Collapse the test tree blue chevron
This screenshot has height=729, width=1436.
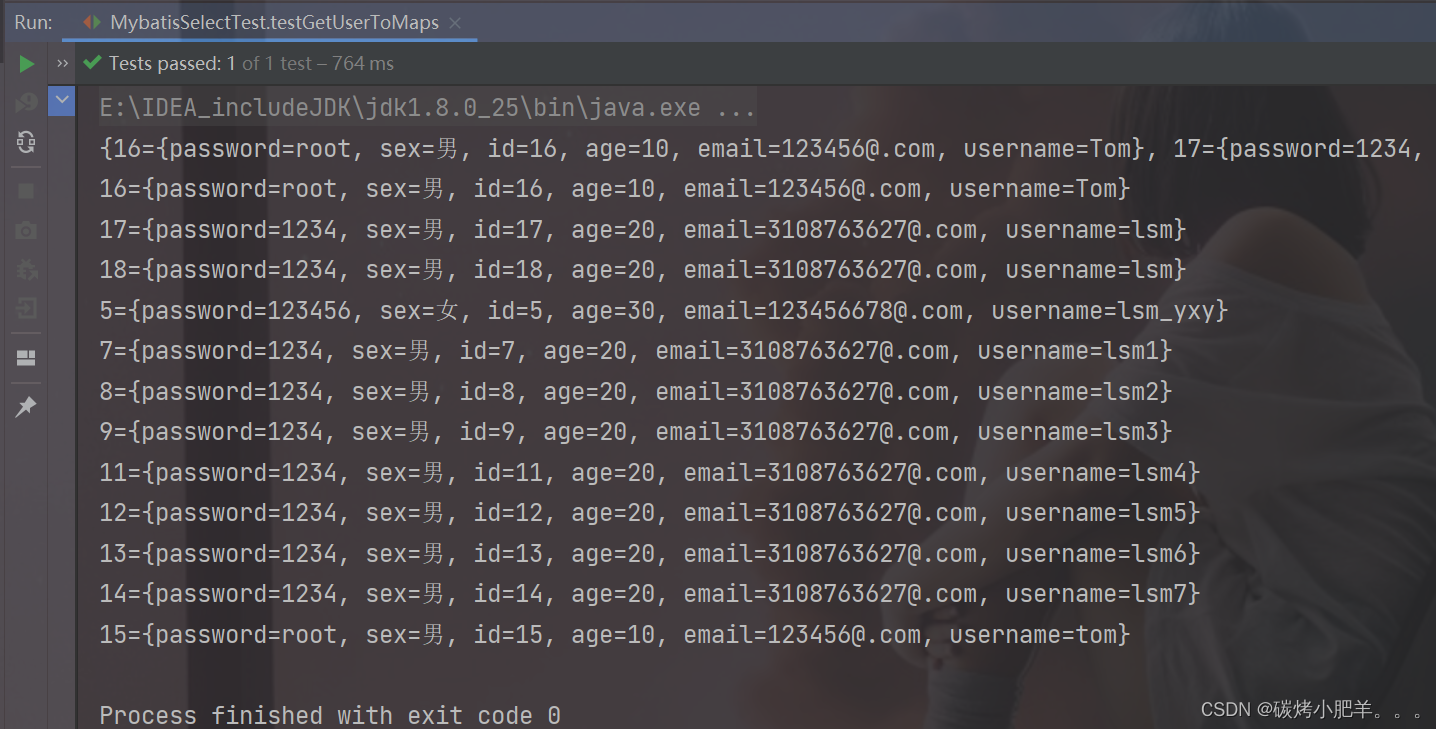coord(62,100)
